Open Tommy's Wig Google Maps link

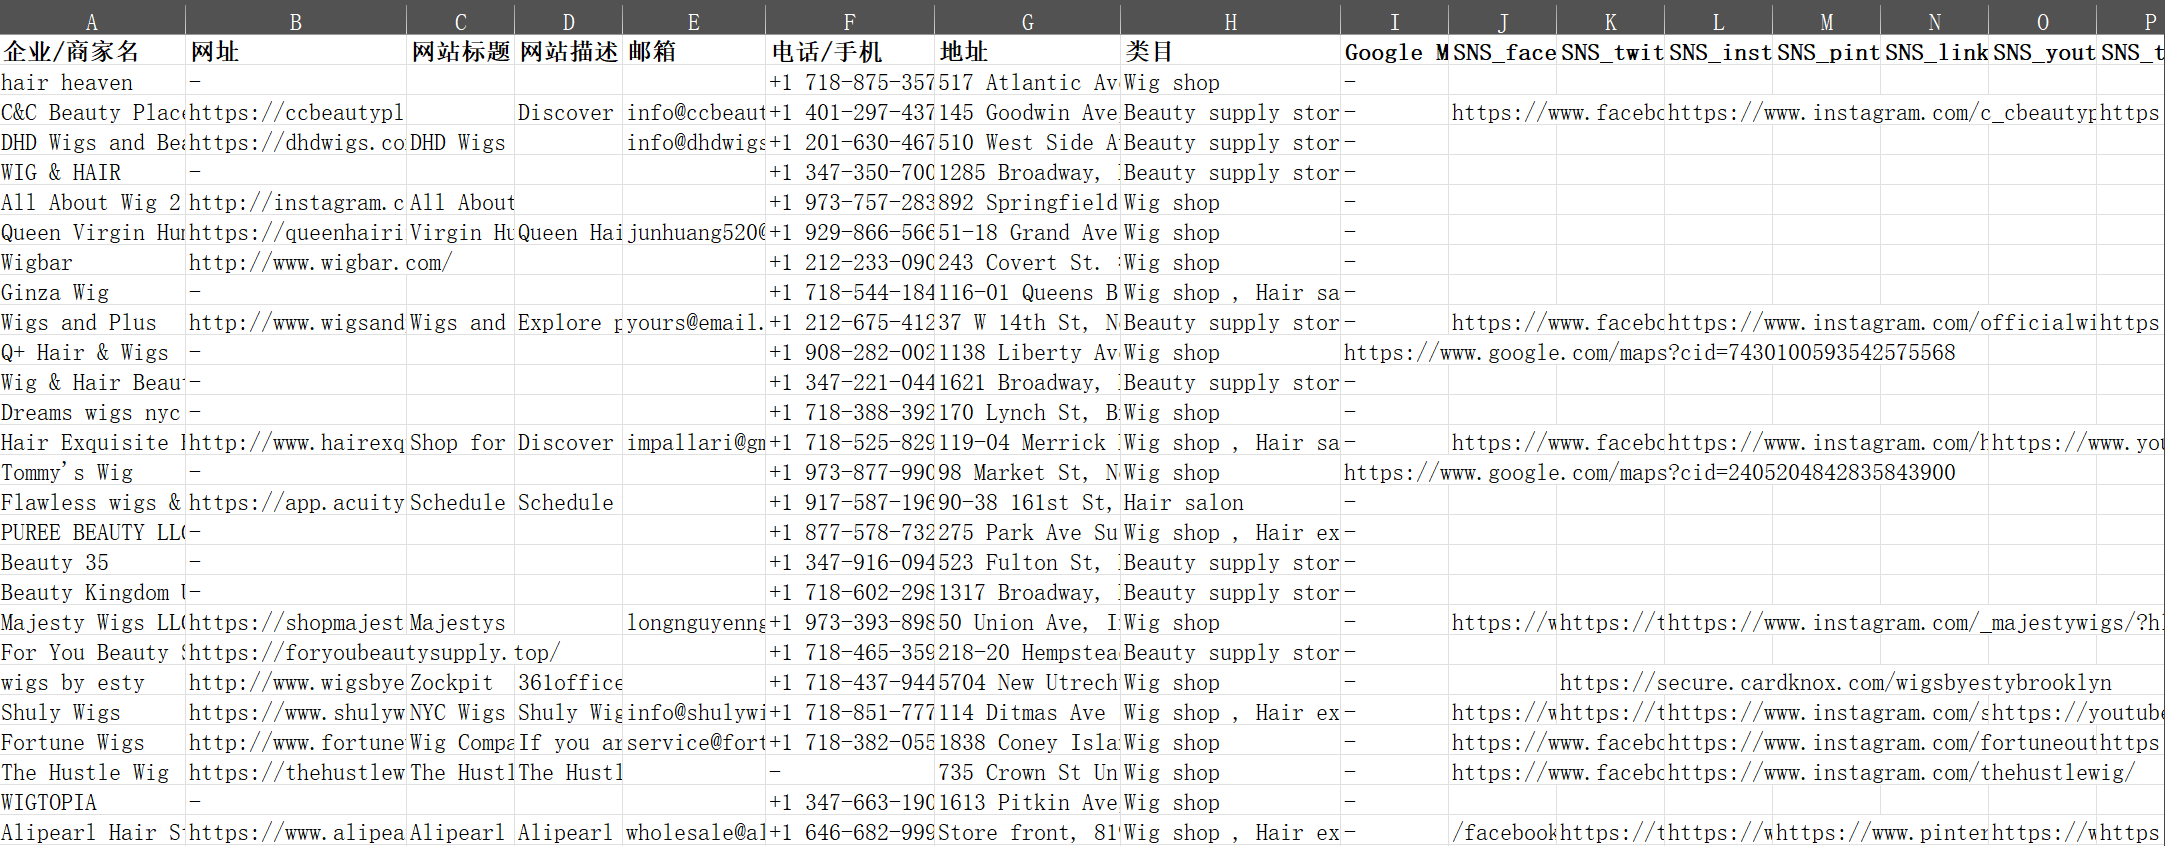[x=1648, y=473]
